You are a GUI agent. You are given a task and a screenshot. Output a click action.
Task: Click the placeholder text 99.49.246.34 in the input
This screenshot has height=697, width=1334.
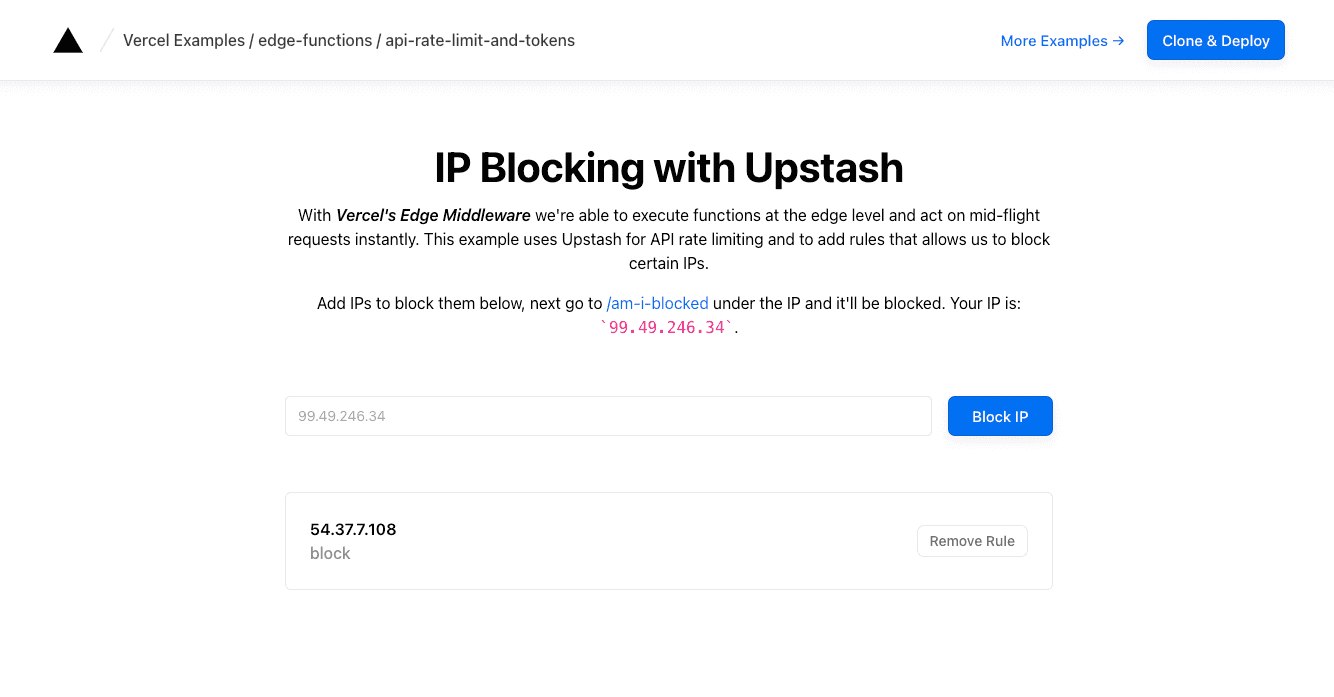point(340,416)
